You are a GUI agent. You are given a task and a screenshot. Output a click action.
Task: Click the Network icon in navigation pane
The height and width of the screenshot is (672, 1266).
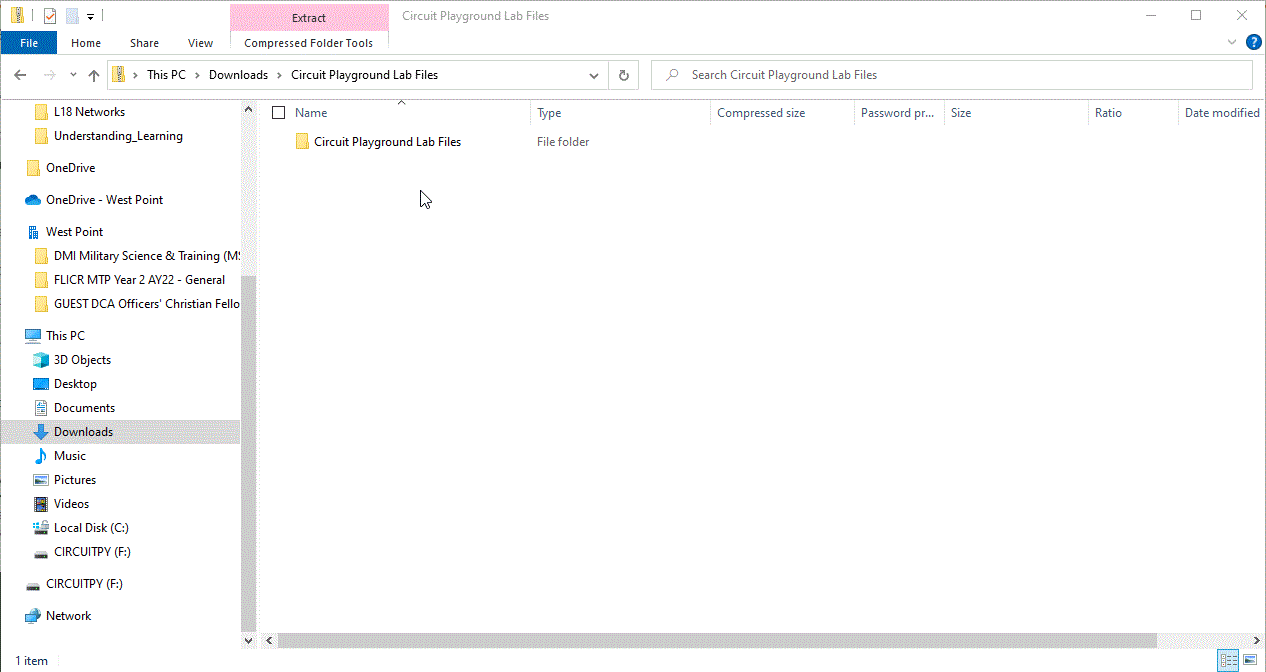(33, 616)
